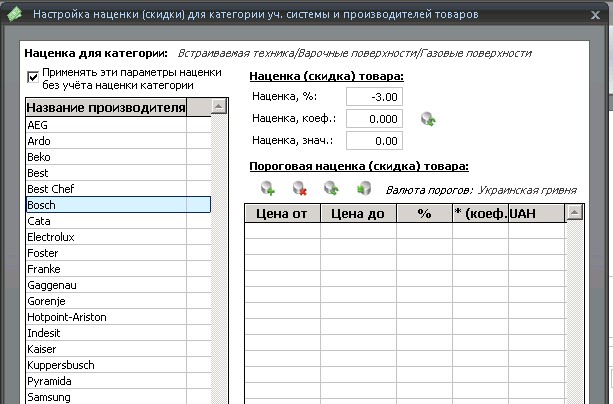The width and height of the screenshot is (613, 404).
Task: Select manufacturer Foster
Action: (118, 253)
